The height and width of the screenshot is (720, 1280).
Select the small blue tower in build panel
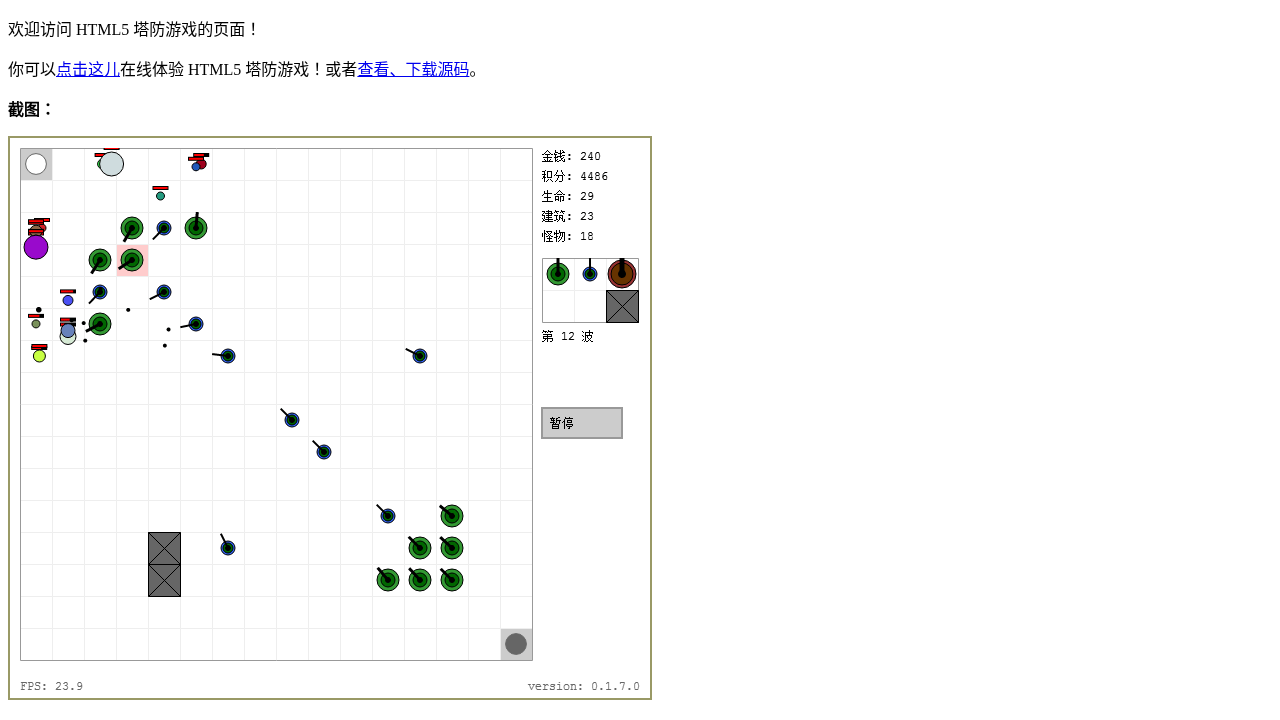(x=590, y=273)
